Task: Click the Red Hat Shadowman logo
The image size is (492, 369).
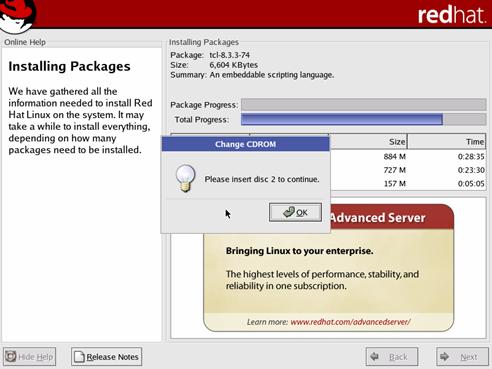Action: (x=17, y=16)
